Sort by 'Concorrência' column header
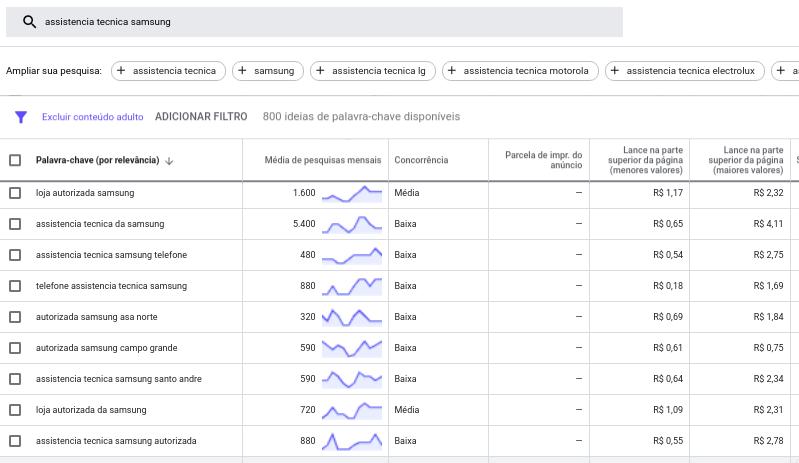The height and width of the screenshot is (463, 799). pyautogui.click(x=421, y=160)
